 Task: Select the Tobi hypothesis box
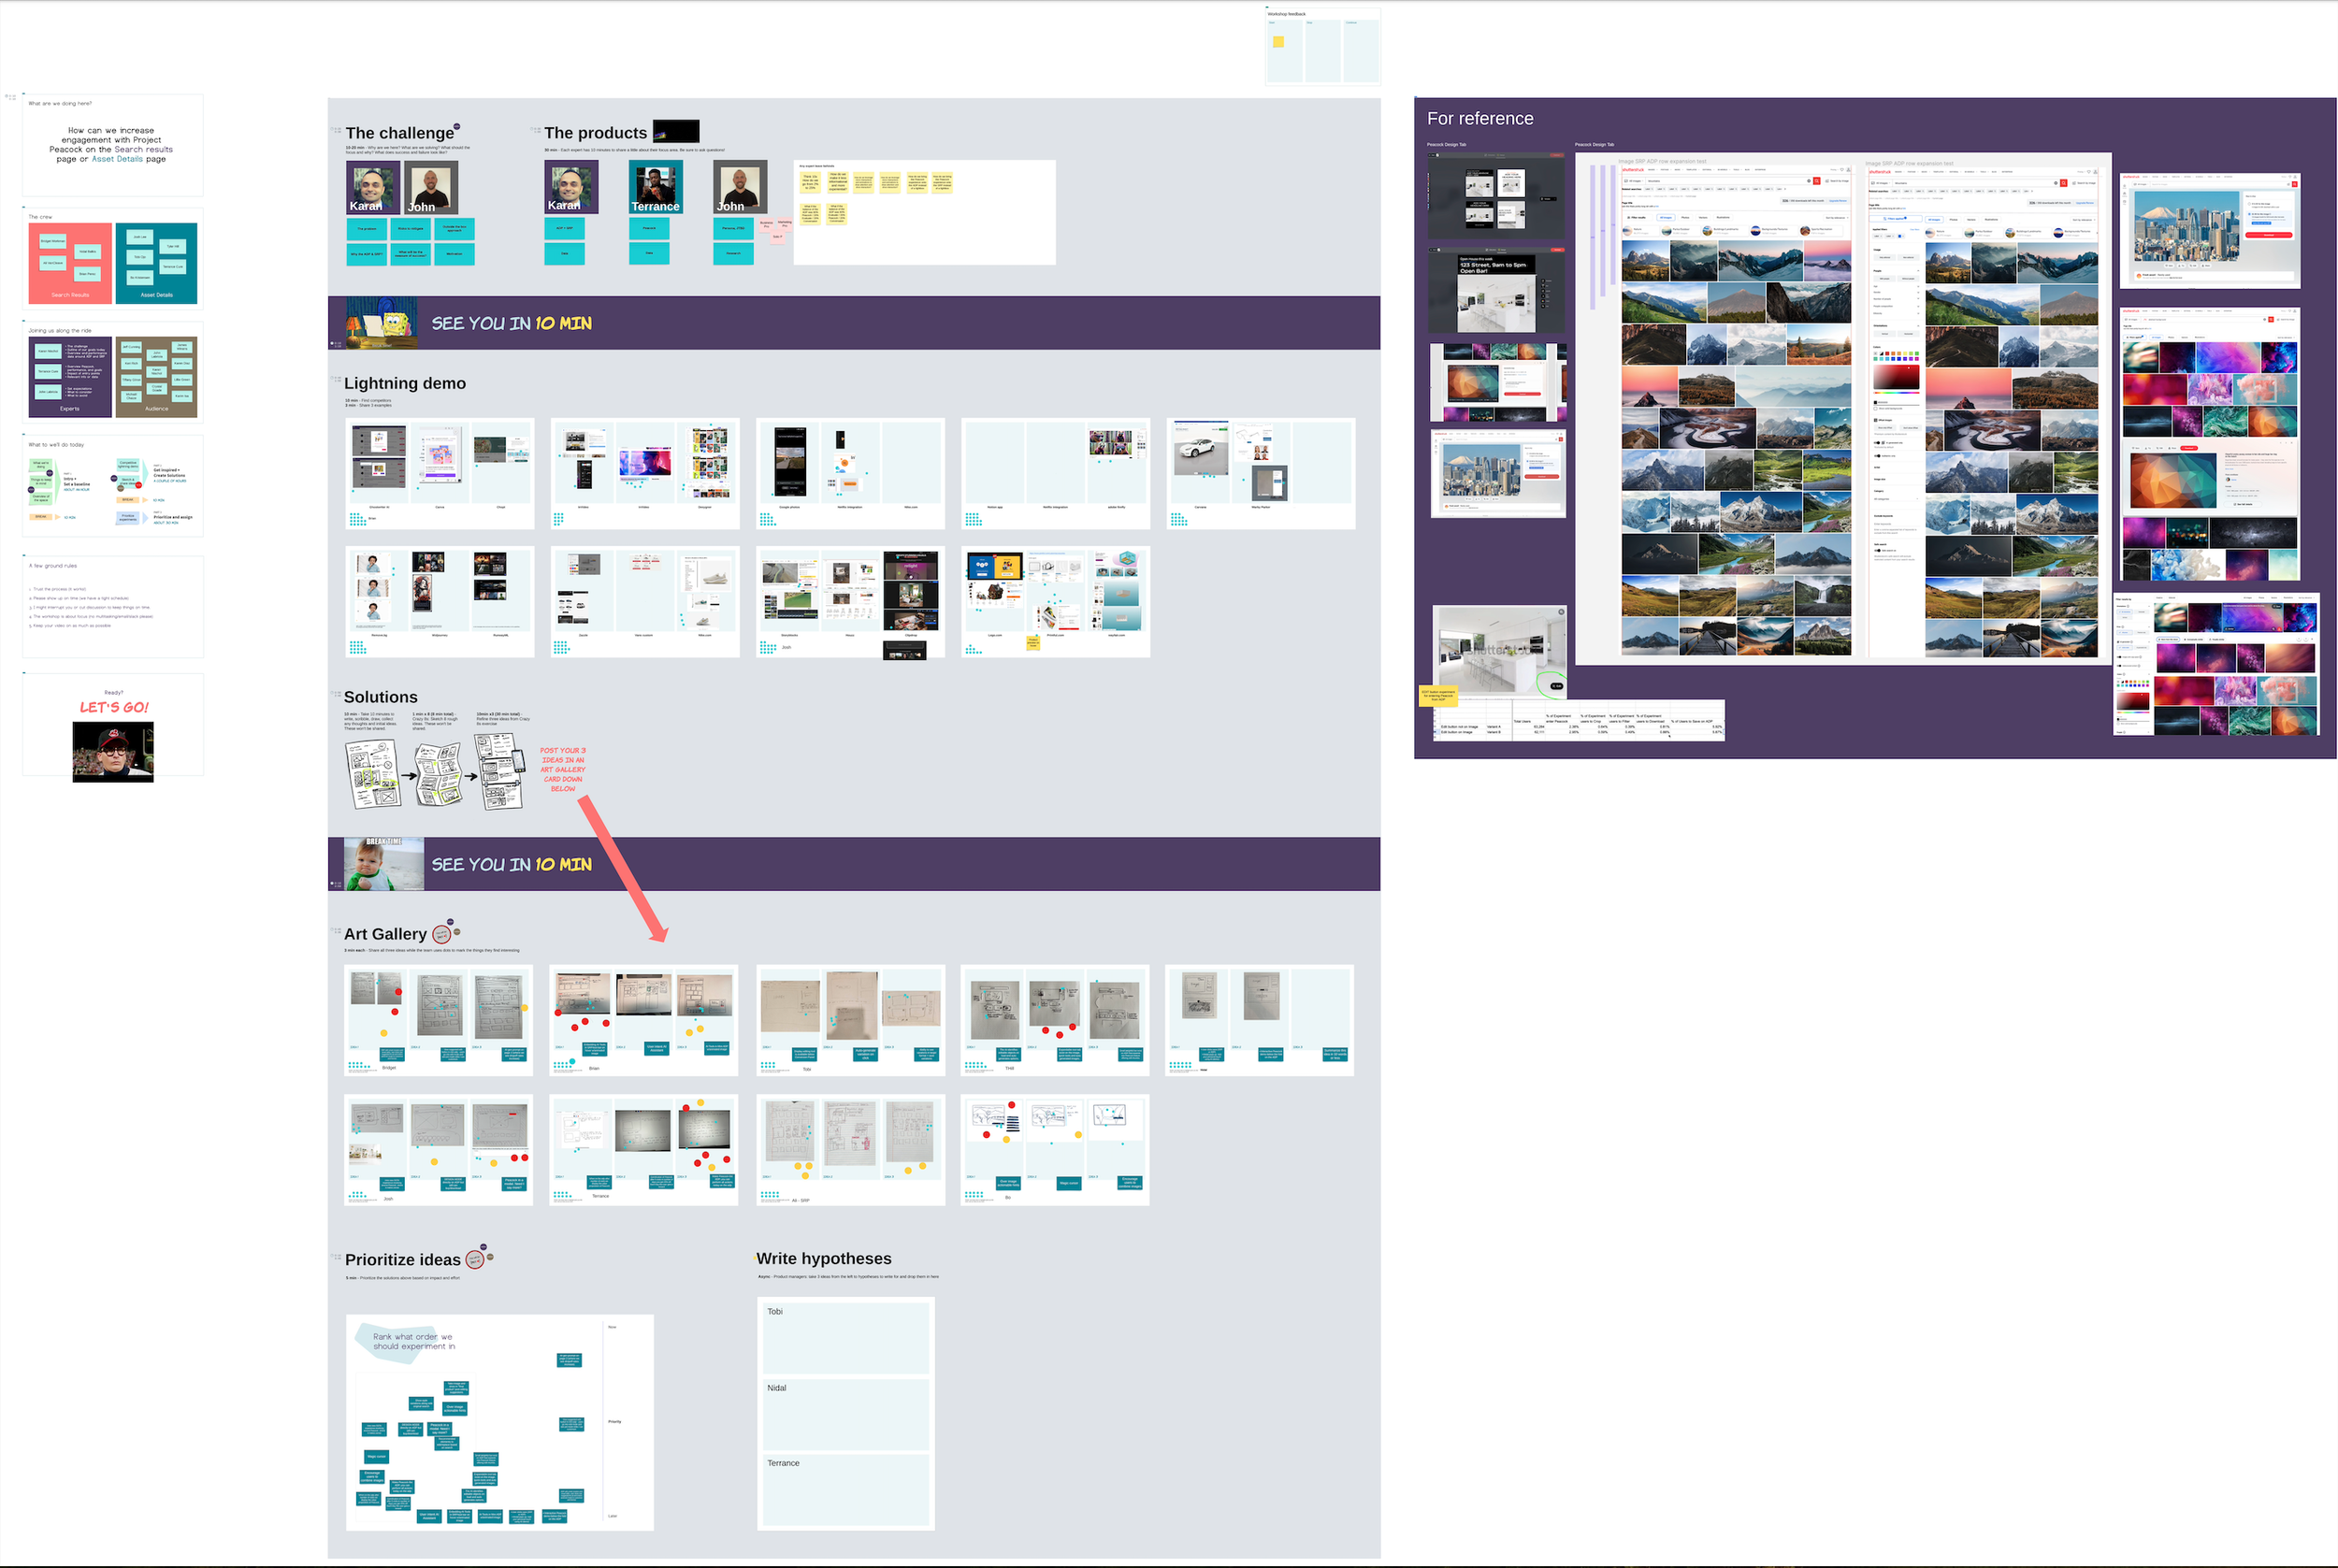(846, 1338)
